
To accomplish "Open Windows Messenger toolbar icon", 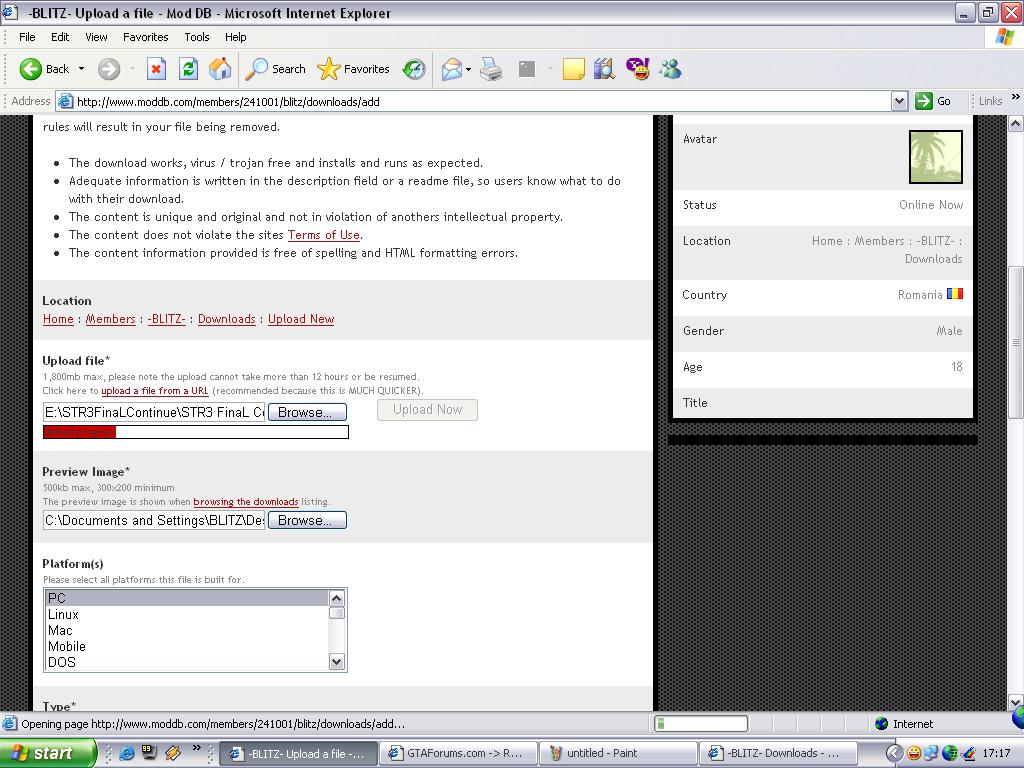I will click(670, 69).
